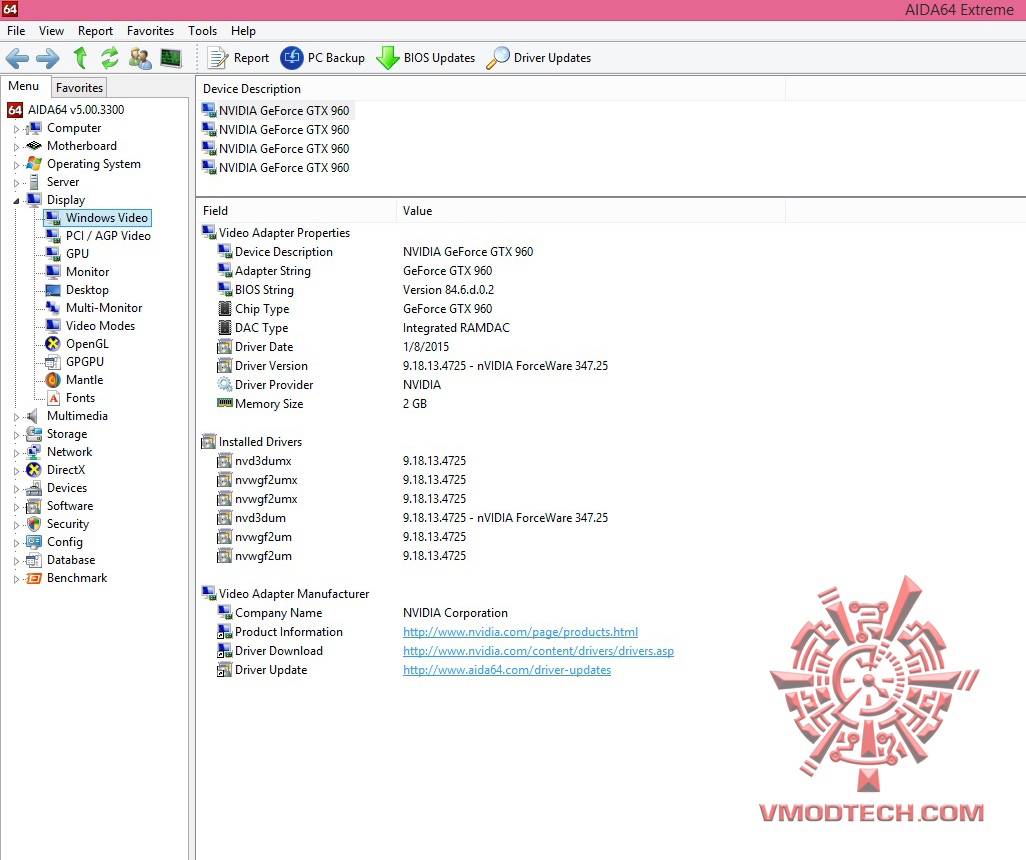1026x860 pixels.
Task: Open the sensor monitor graph icon
Action: click(x=170, y=58)
